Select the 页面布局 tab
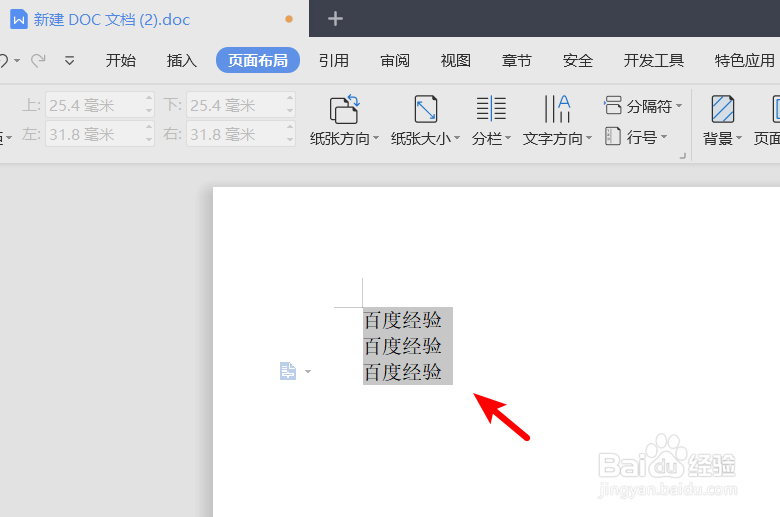The width and height of the screenshot is (780, 517). [x=258, y=60]
